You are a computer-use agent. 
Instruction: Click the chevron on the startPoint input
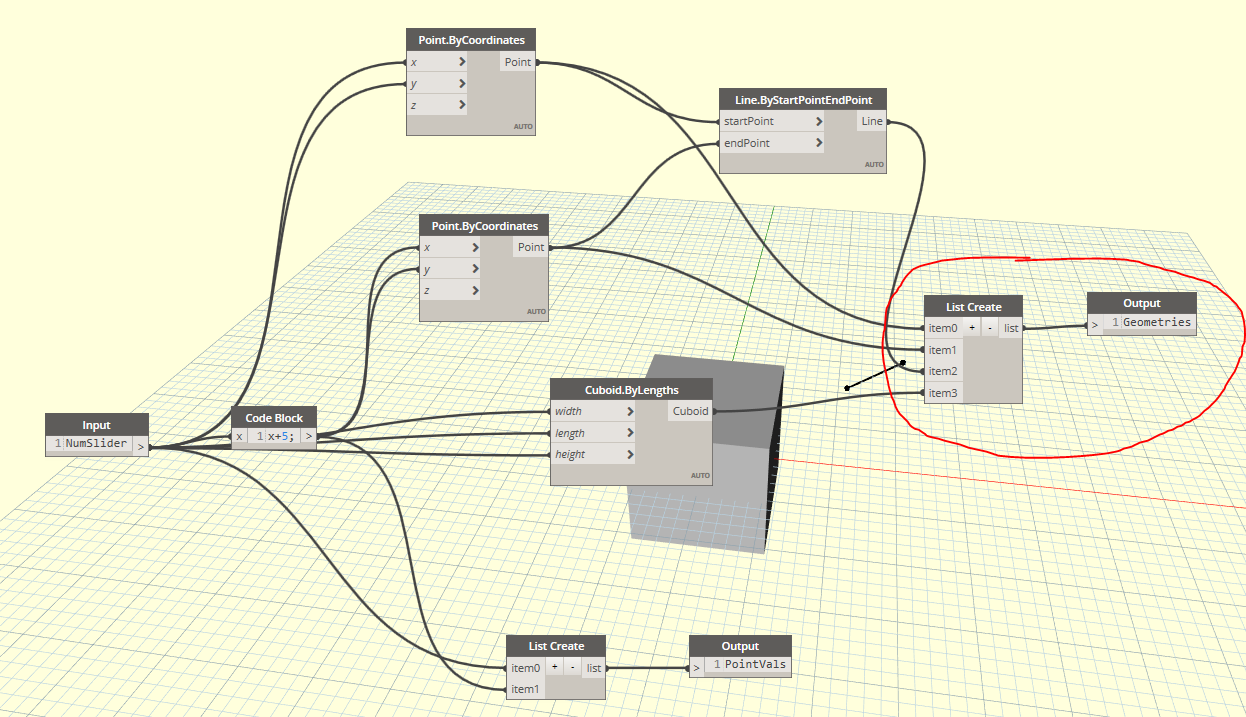pyautogui.click(x=817, y=120)
